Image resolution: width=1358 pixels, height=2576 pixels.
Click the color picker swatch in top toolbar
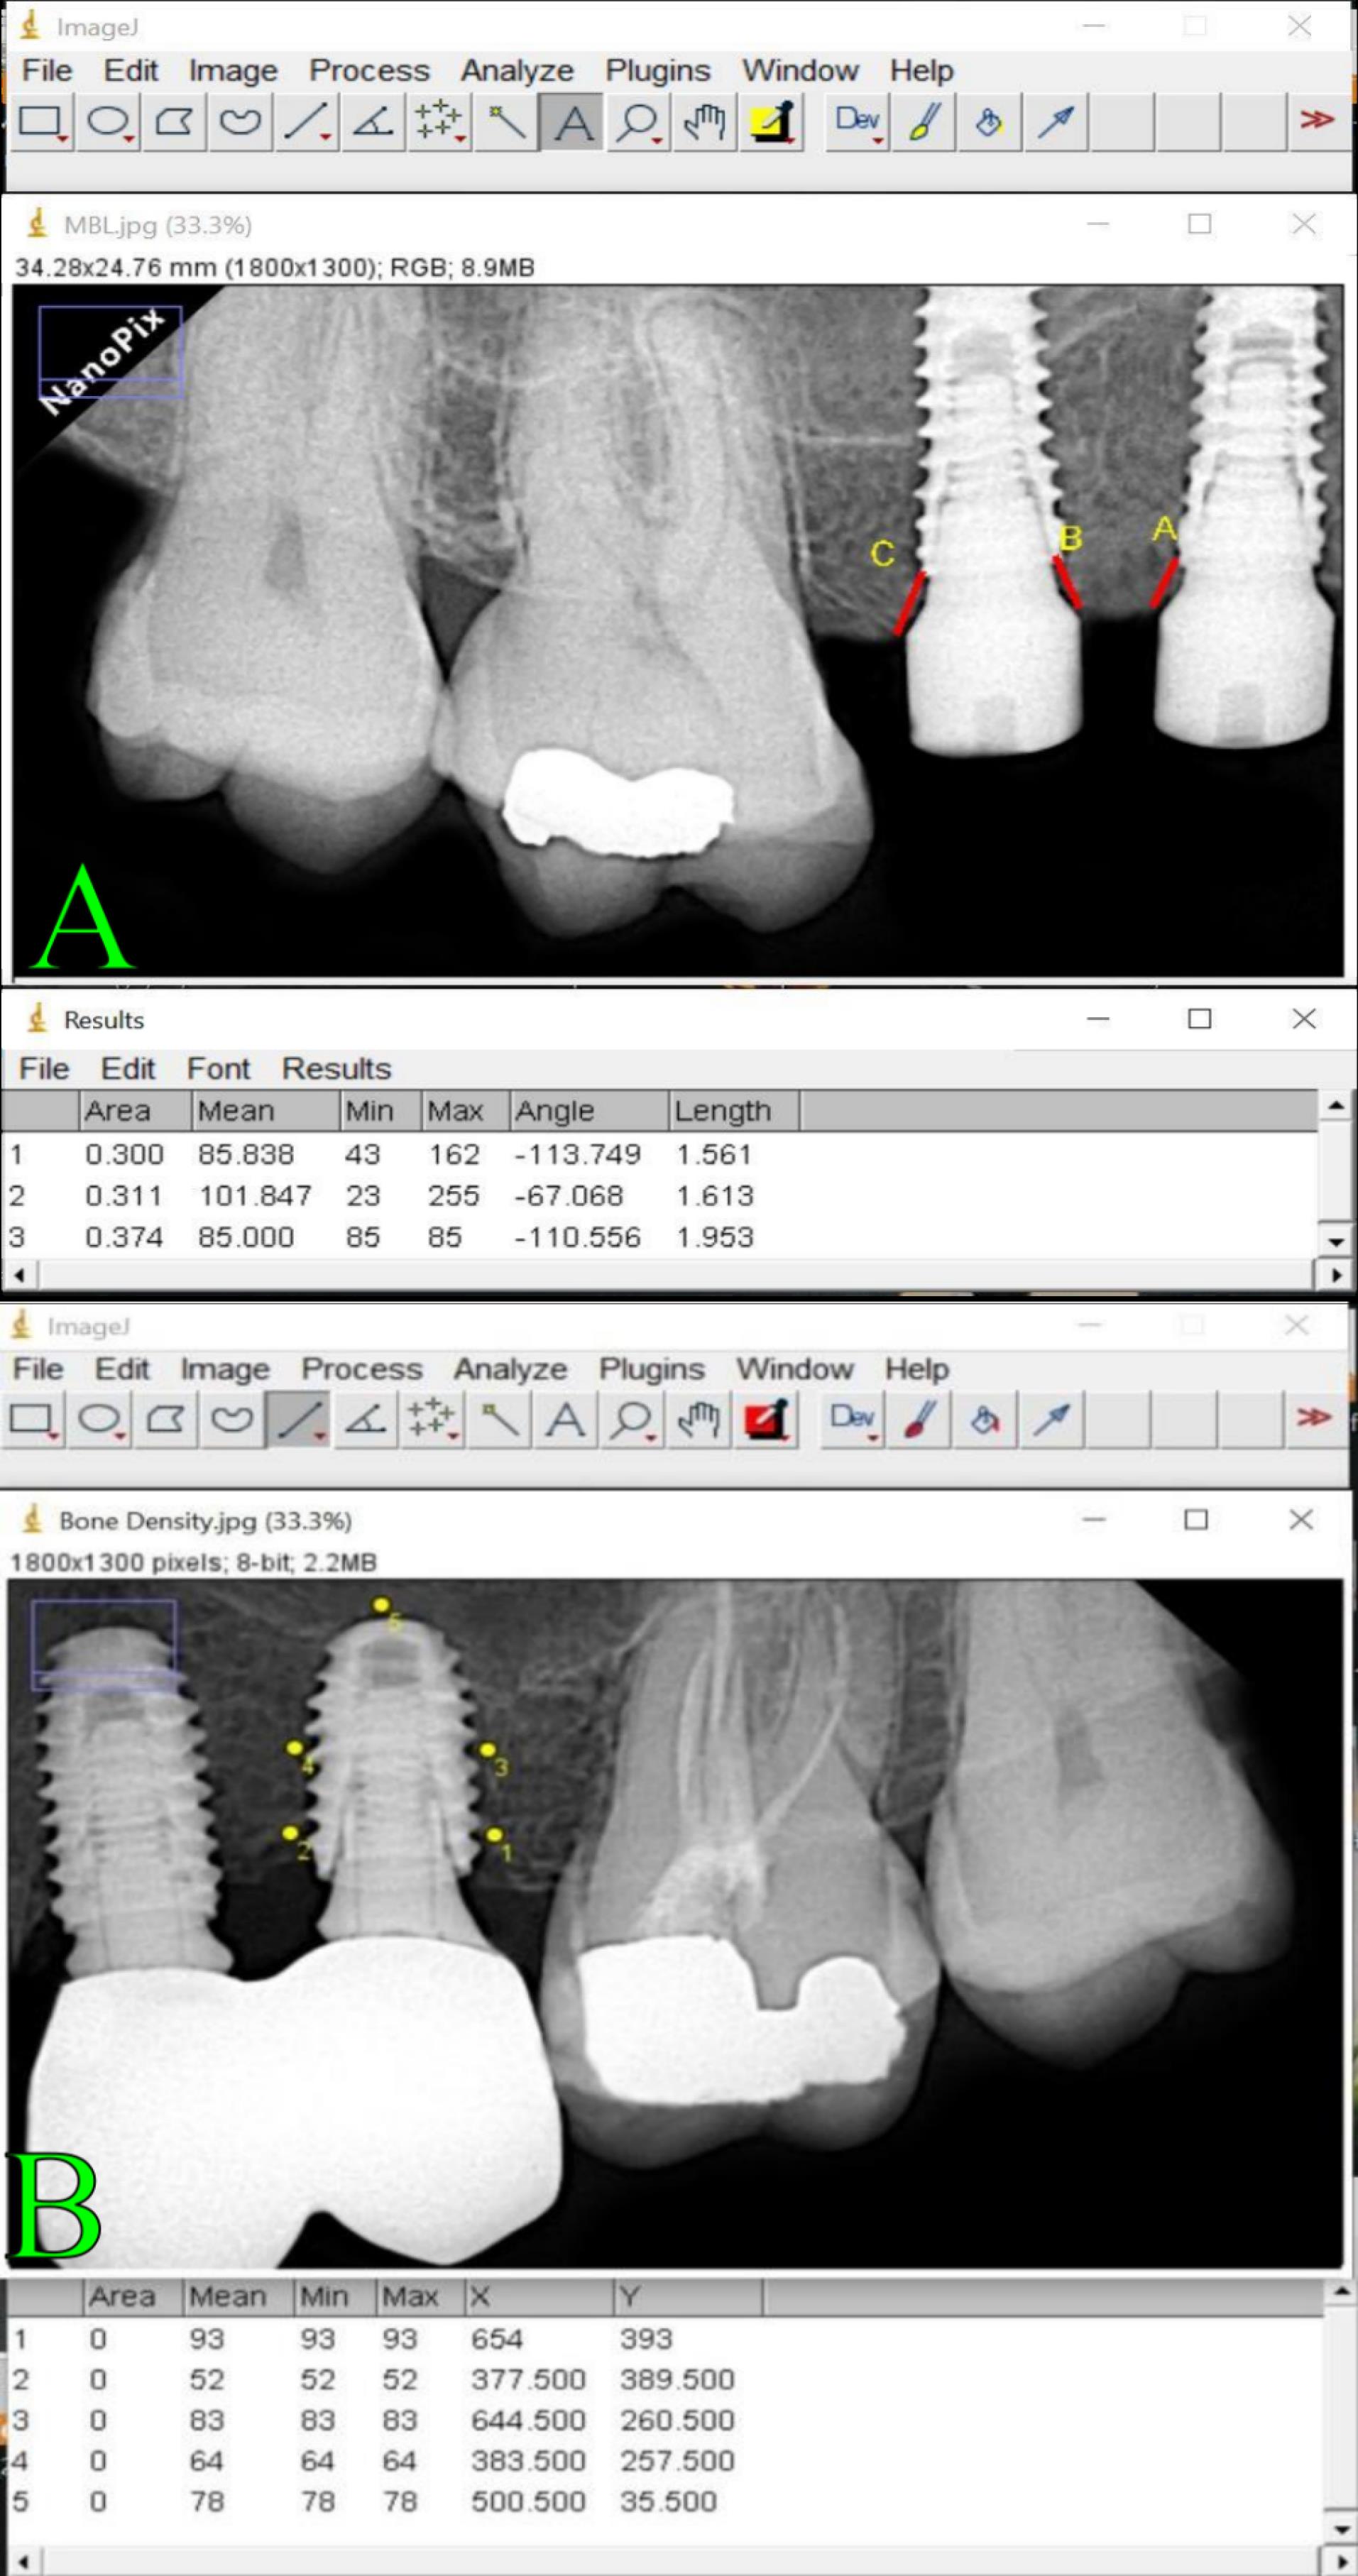tap(771, 122)
